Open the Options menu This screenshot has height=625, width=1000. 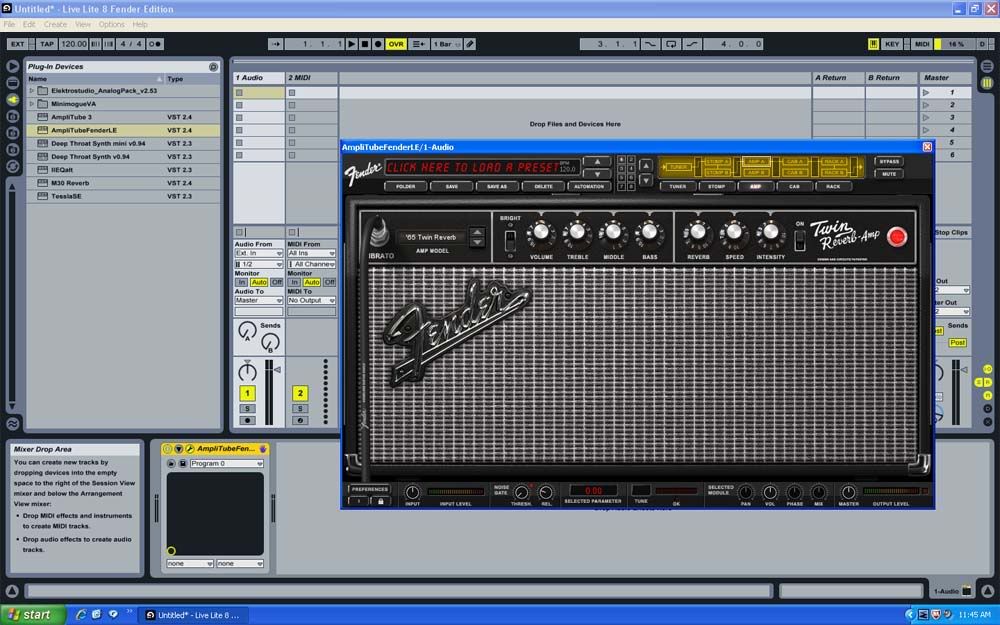pos(112,24)
